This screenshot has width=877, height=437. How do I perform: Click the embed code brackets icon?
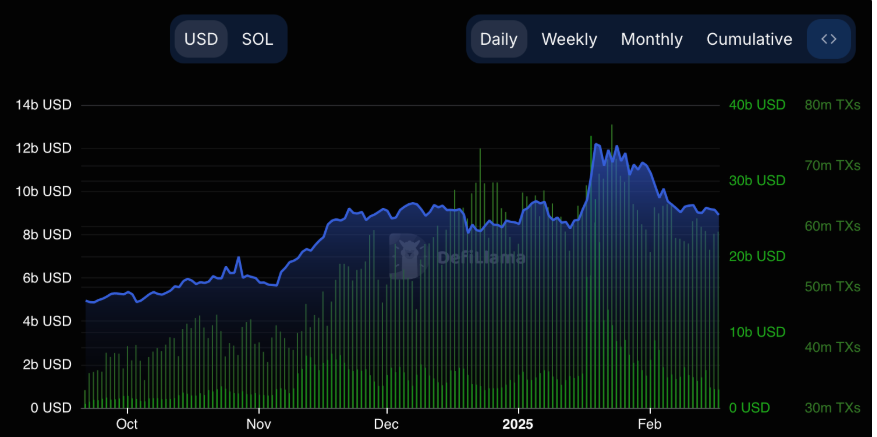pyautogui.click(x=828, y=39)
